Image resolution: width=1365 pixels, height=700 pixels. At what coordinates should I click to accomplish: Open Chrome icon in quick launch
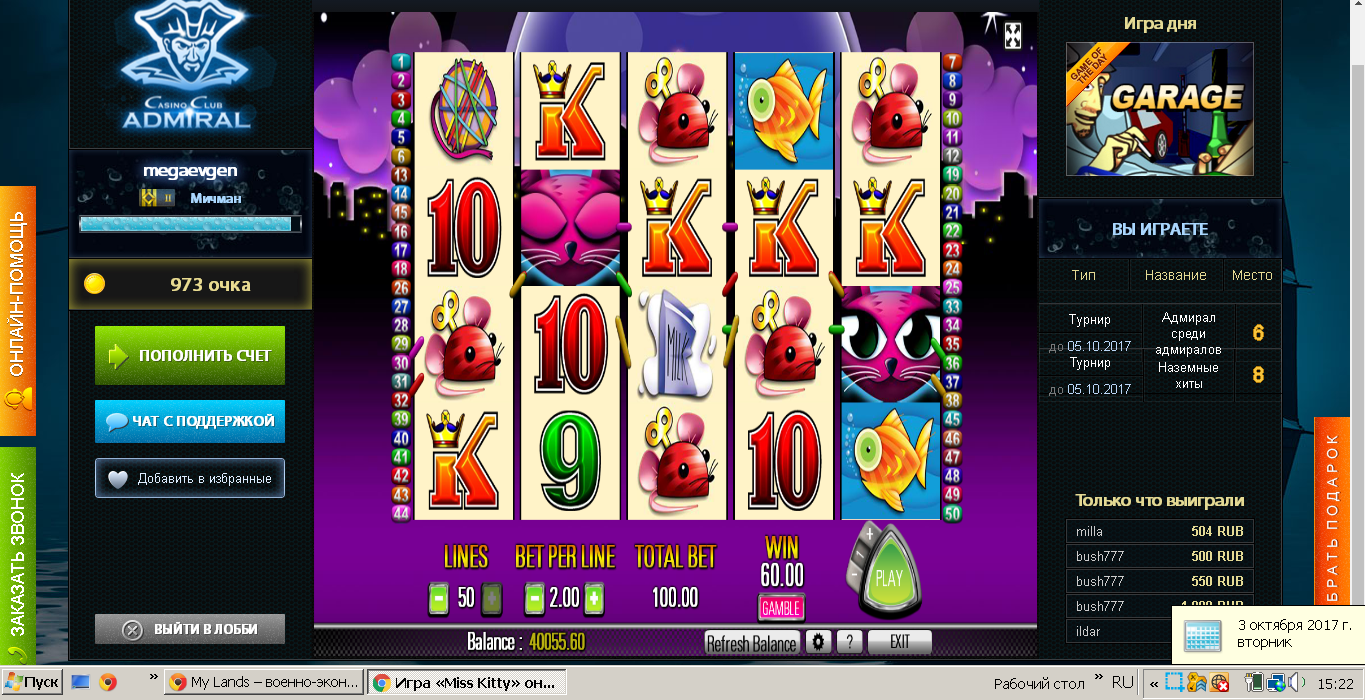tap(108, 683)
